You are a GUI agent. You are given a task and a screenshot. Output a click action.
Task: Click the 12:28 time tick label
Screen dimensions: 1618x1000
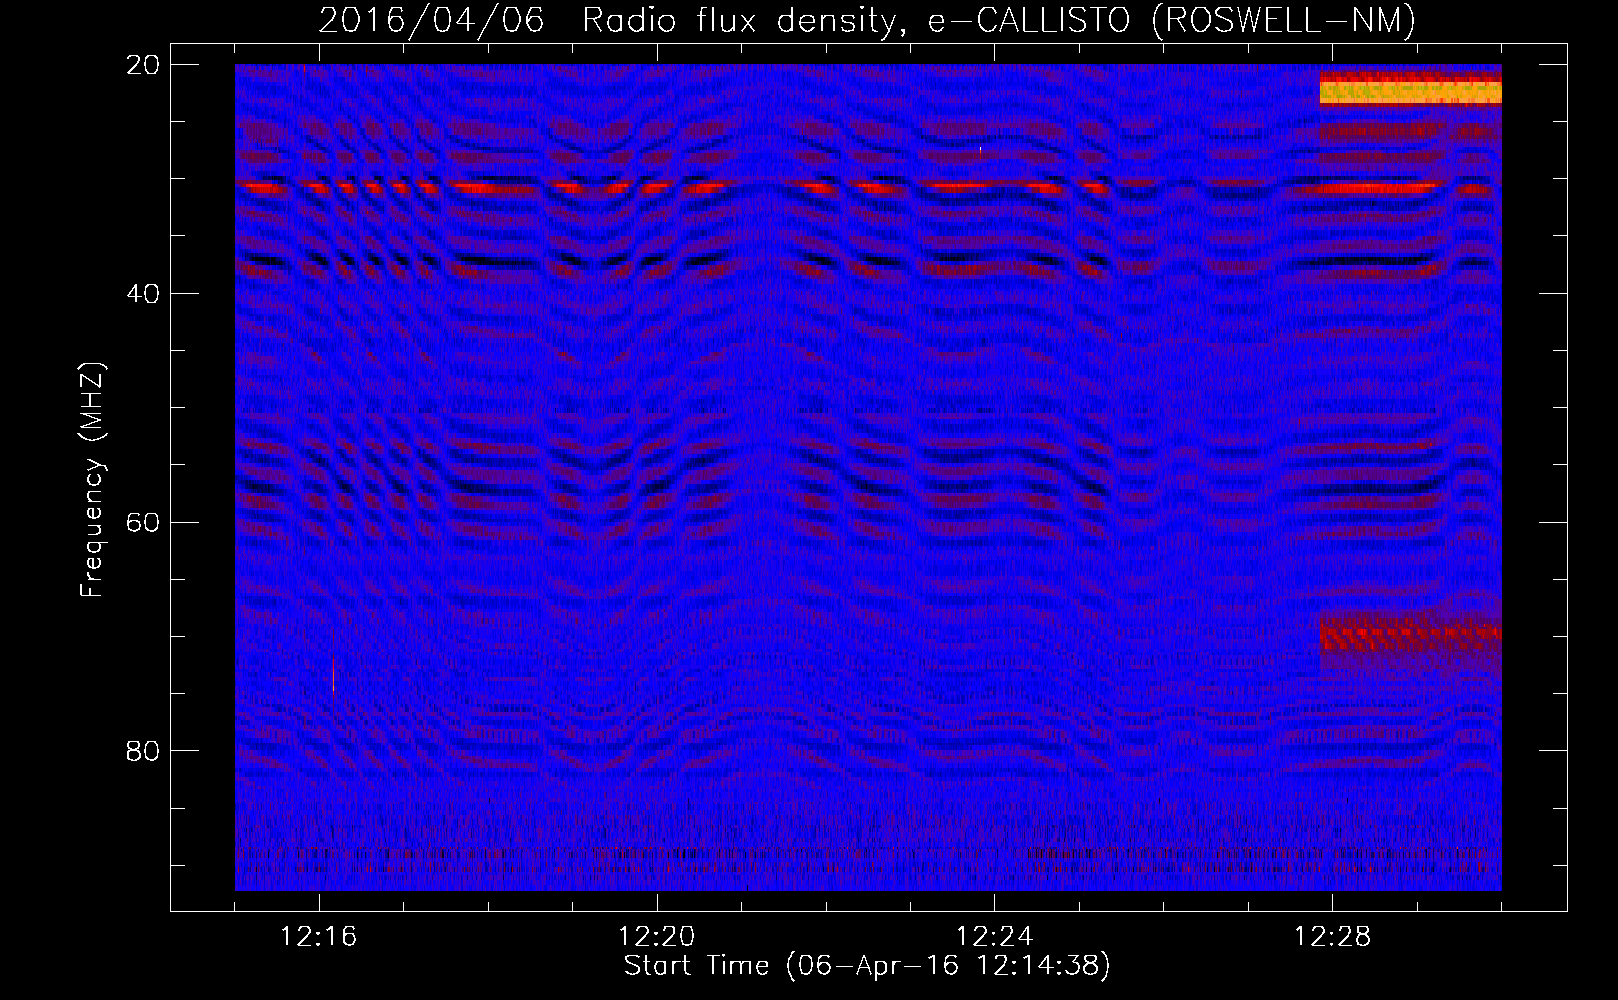(1333, 937)
